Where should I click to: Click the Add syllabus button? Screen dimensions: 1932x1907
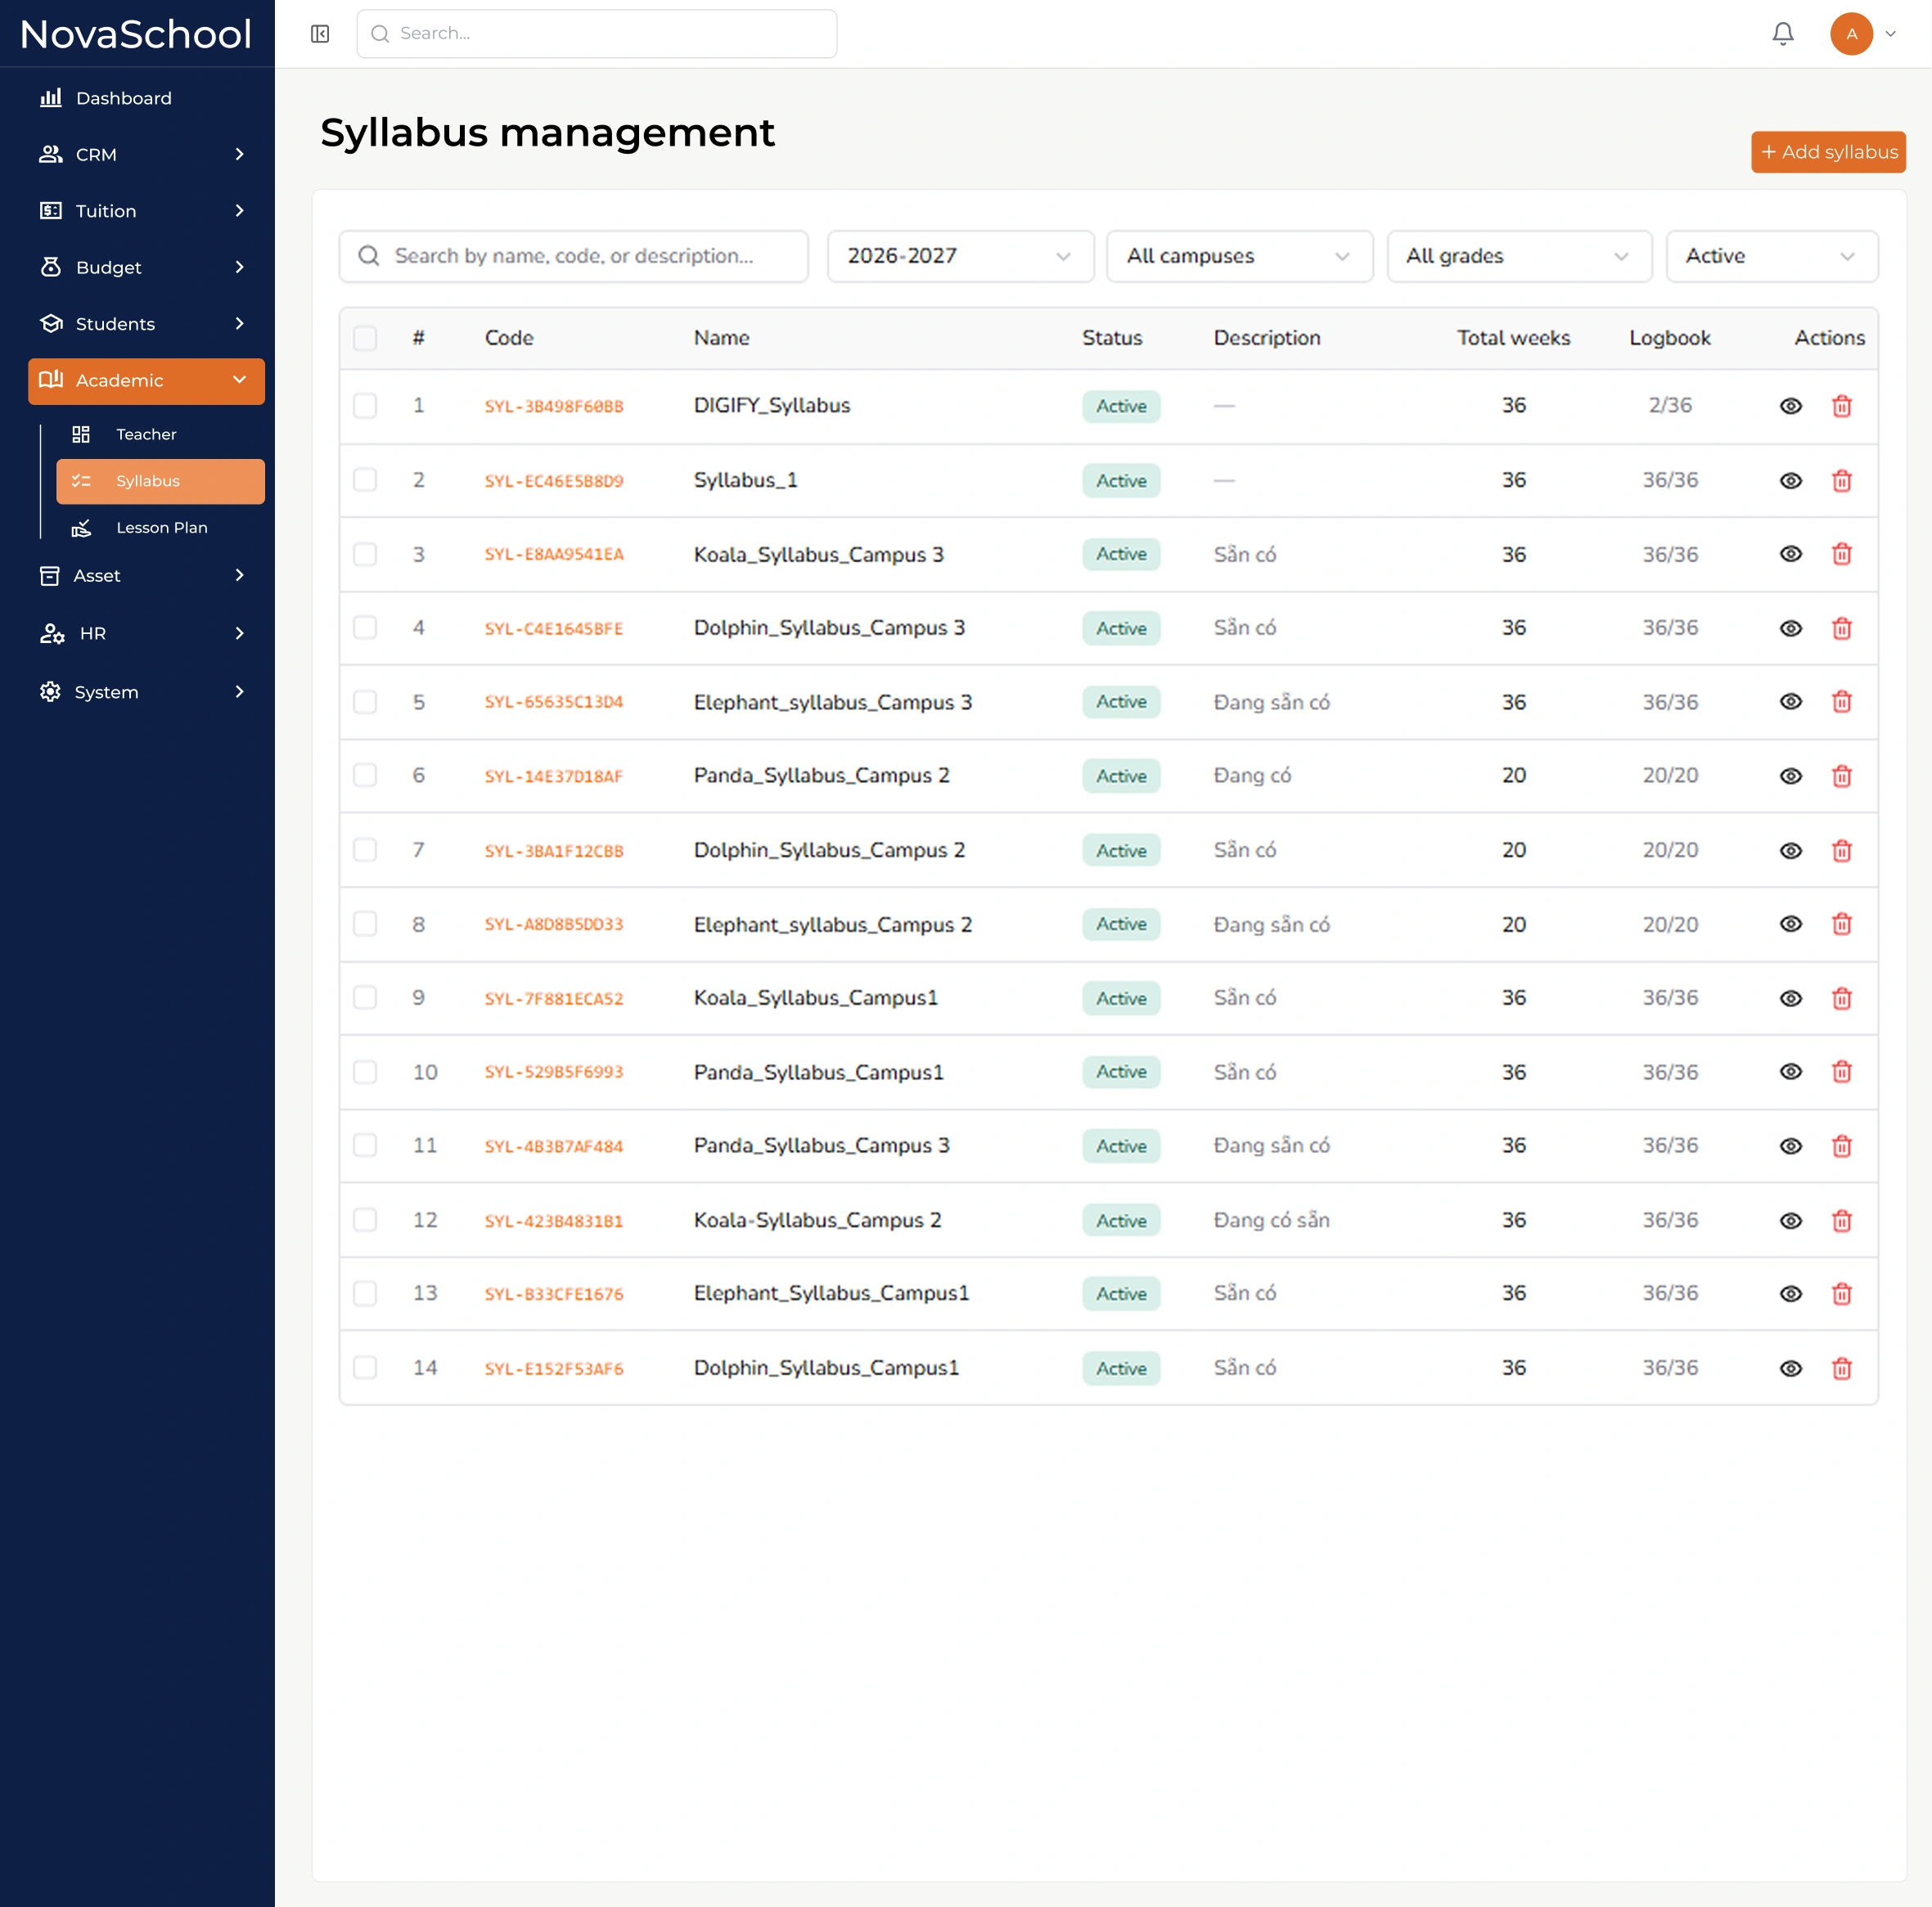pyautogui.click(x=1828, y=152)
